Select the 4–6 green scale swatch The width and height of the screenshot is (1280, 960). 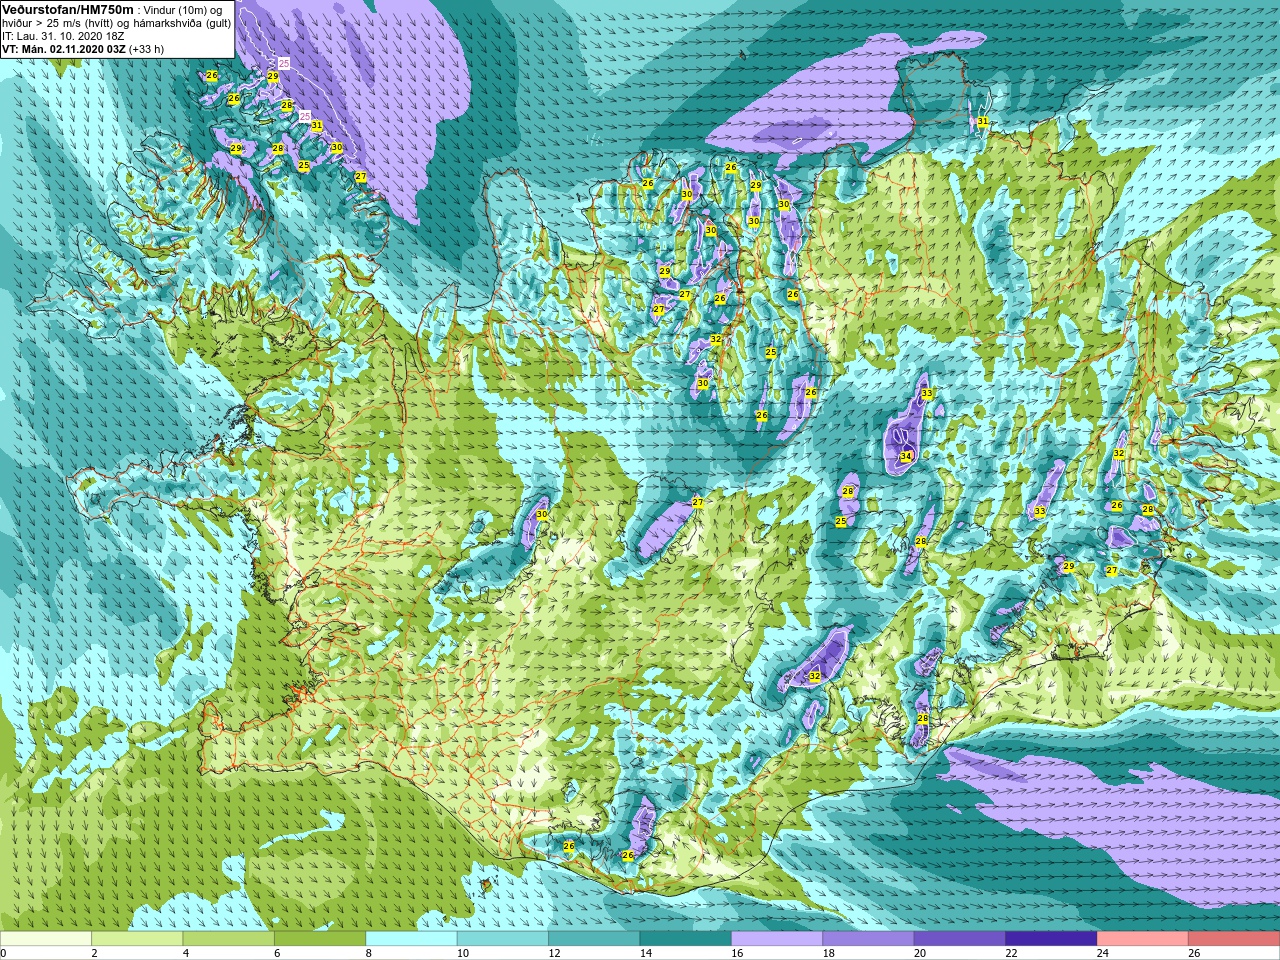click(229, 938)
